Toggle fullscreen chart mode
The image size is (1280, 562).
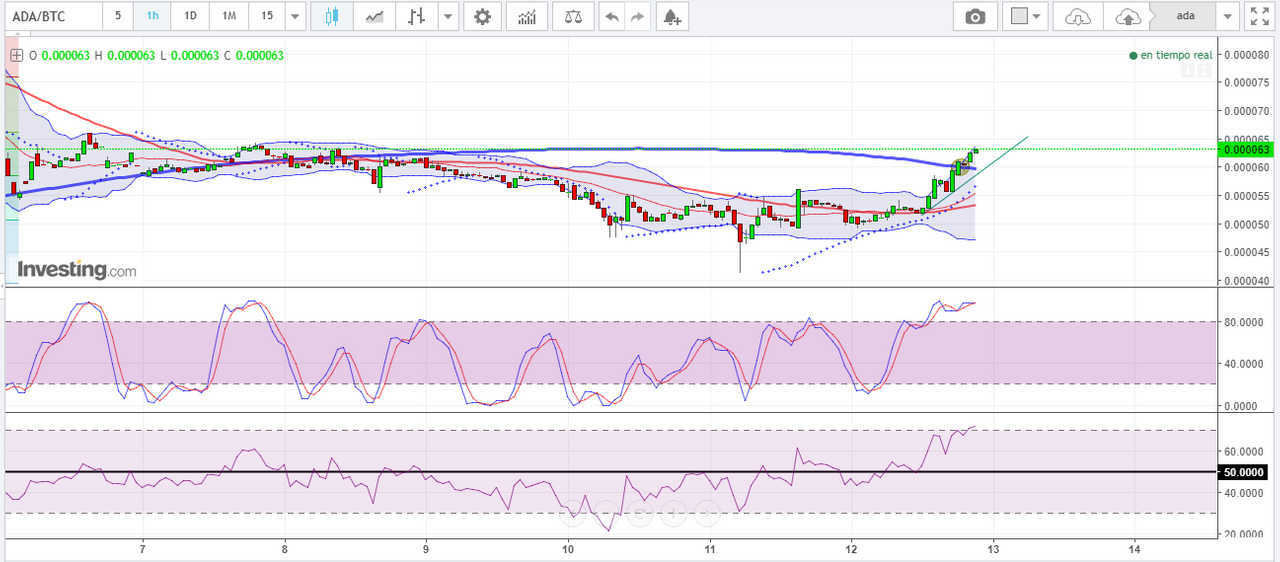pyautogui.click(x=1260, y=16)
